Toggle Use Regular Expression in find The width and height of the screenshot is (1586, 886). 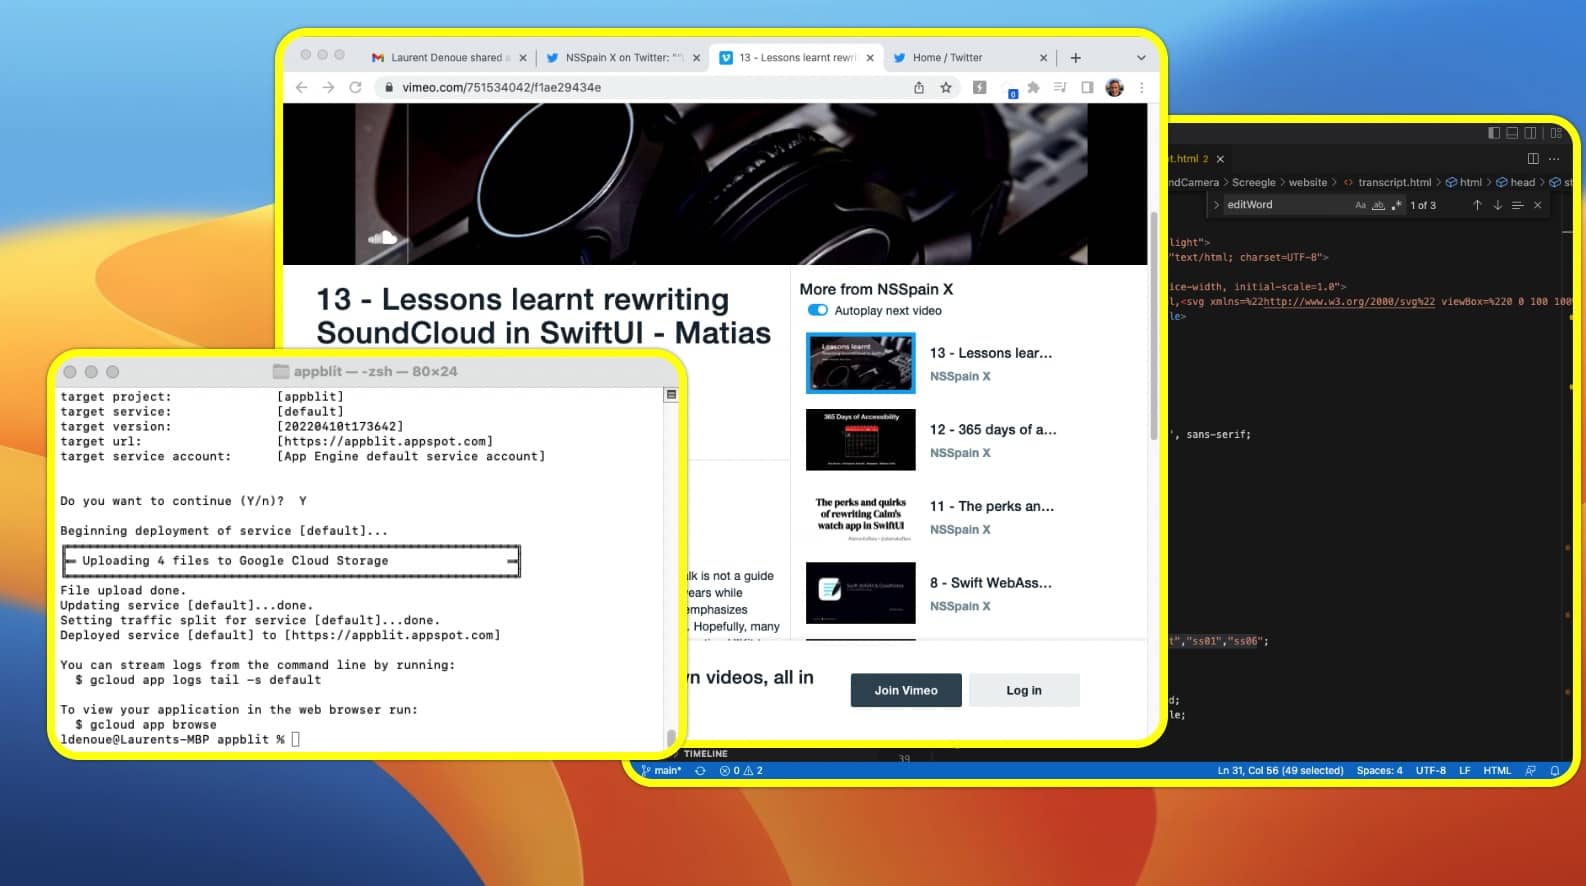[1396, 205]
